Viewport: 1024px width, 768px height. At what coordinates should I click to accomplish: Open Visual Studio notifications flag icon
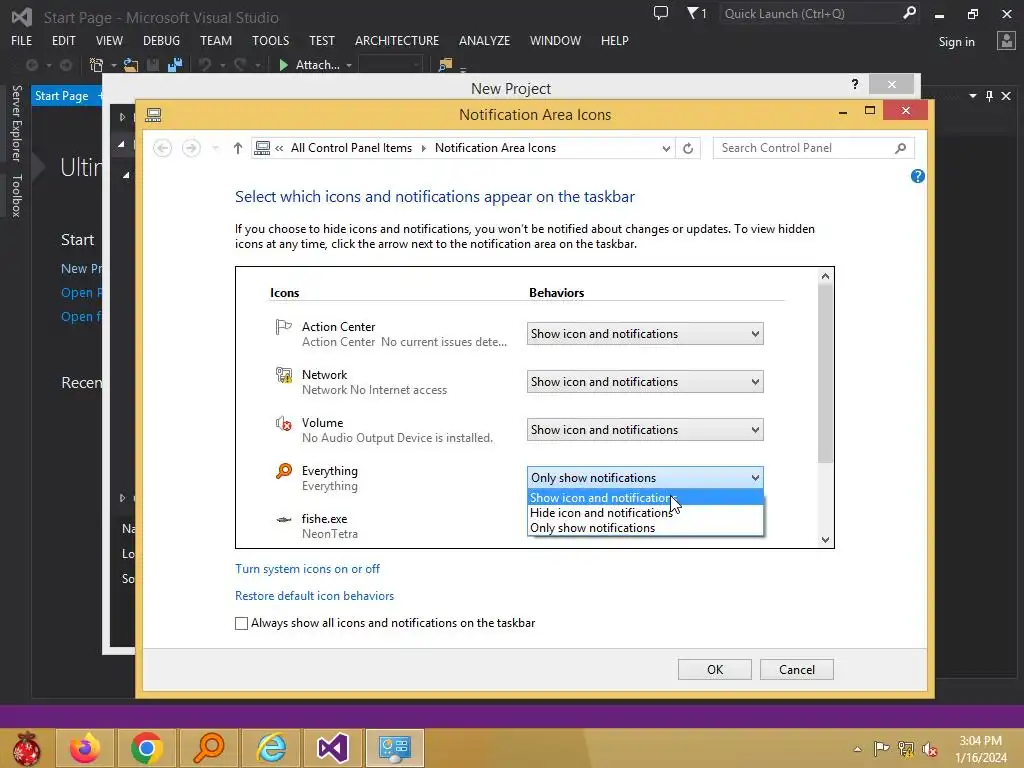click(x=696, y=13)
